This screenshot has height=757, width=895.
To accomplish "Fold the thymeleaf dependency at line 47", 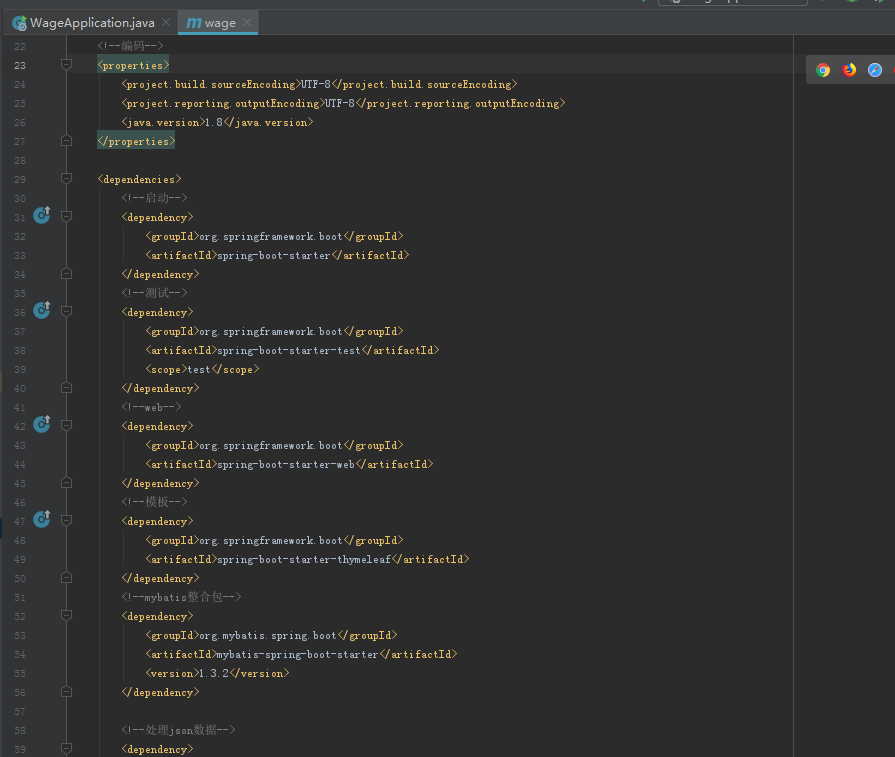I will (66, 520).
